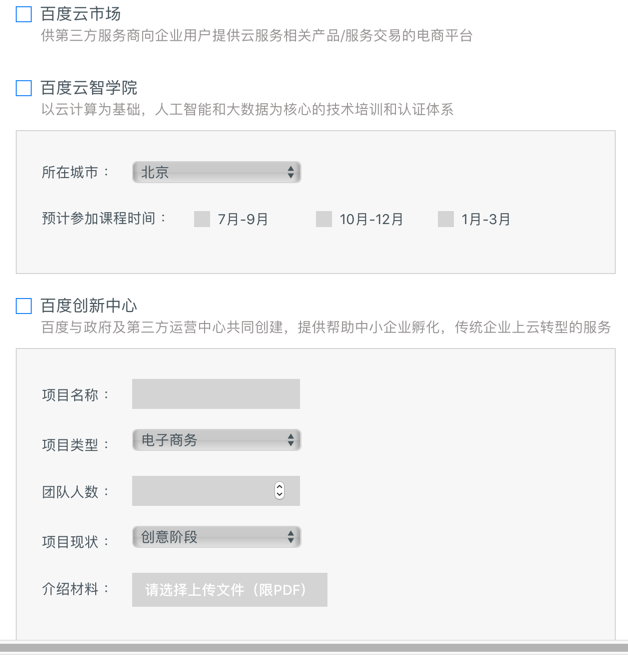Click the 7月-9月 label text
The image size is (628, 655).
pyautogui.click(x=243, y=219)
